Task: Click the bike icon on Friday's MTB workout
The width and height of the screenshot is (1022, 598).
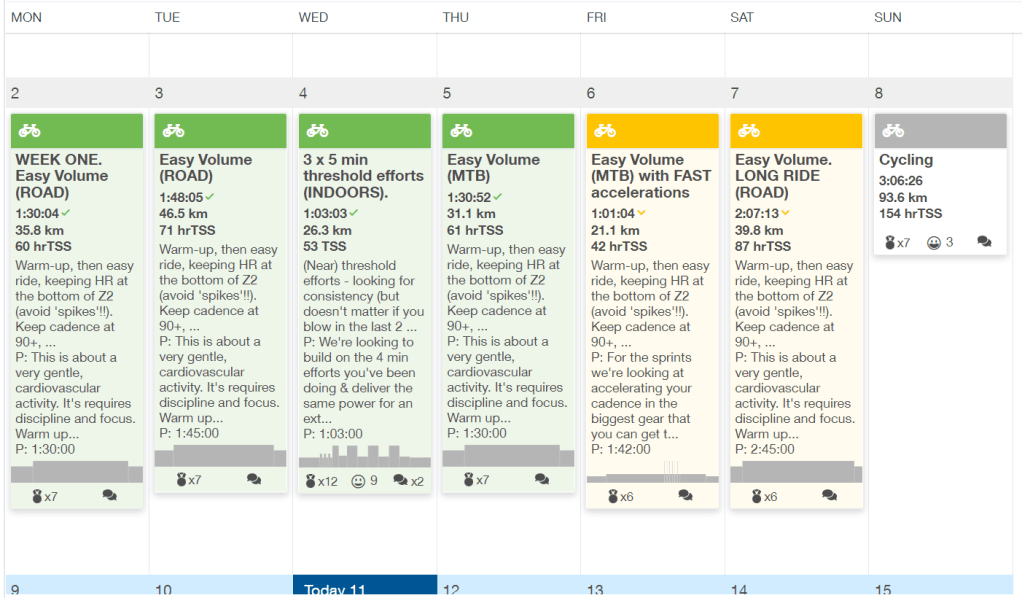Action: point(605,131)
